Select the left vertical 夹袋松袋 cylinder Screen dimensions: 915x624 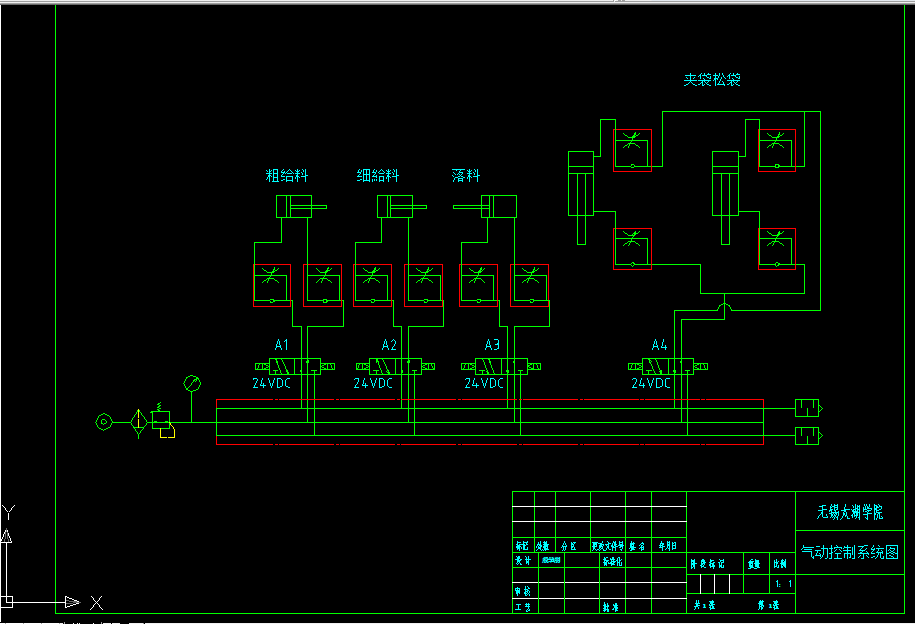click(581, 198)
